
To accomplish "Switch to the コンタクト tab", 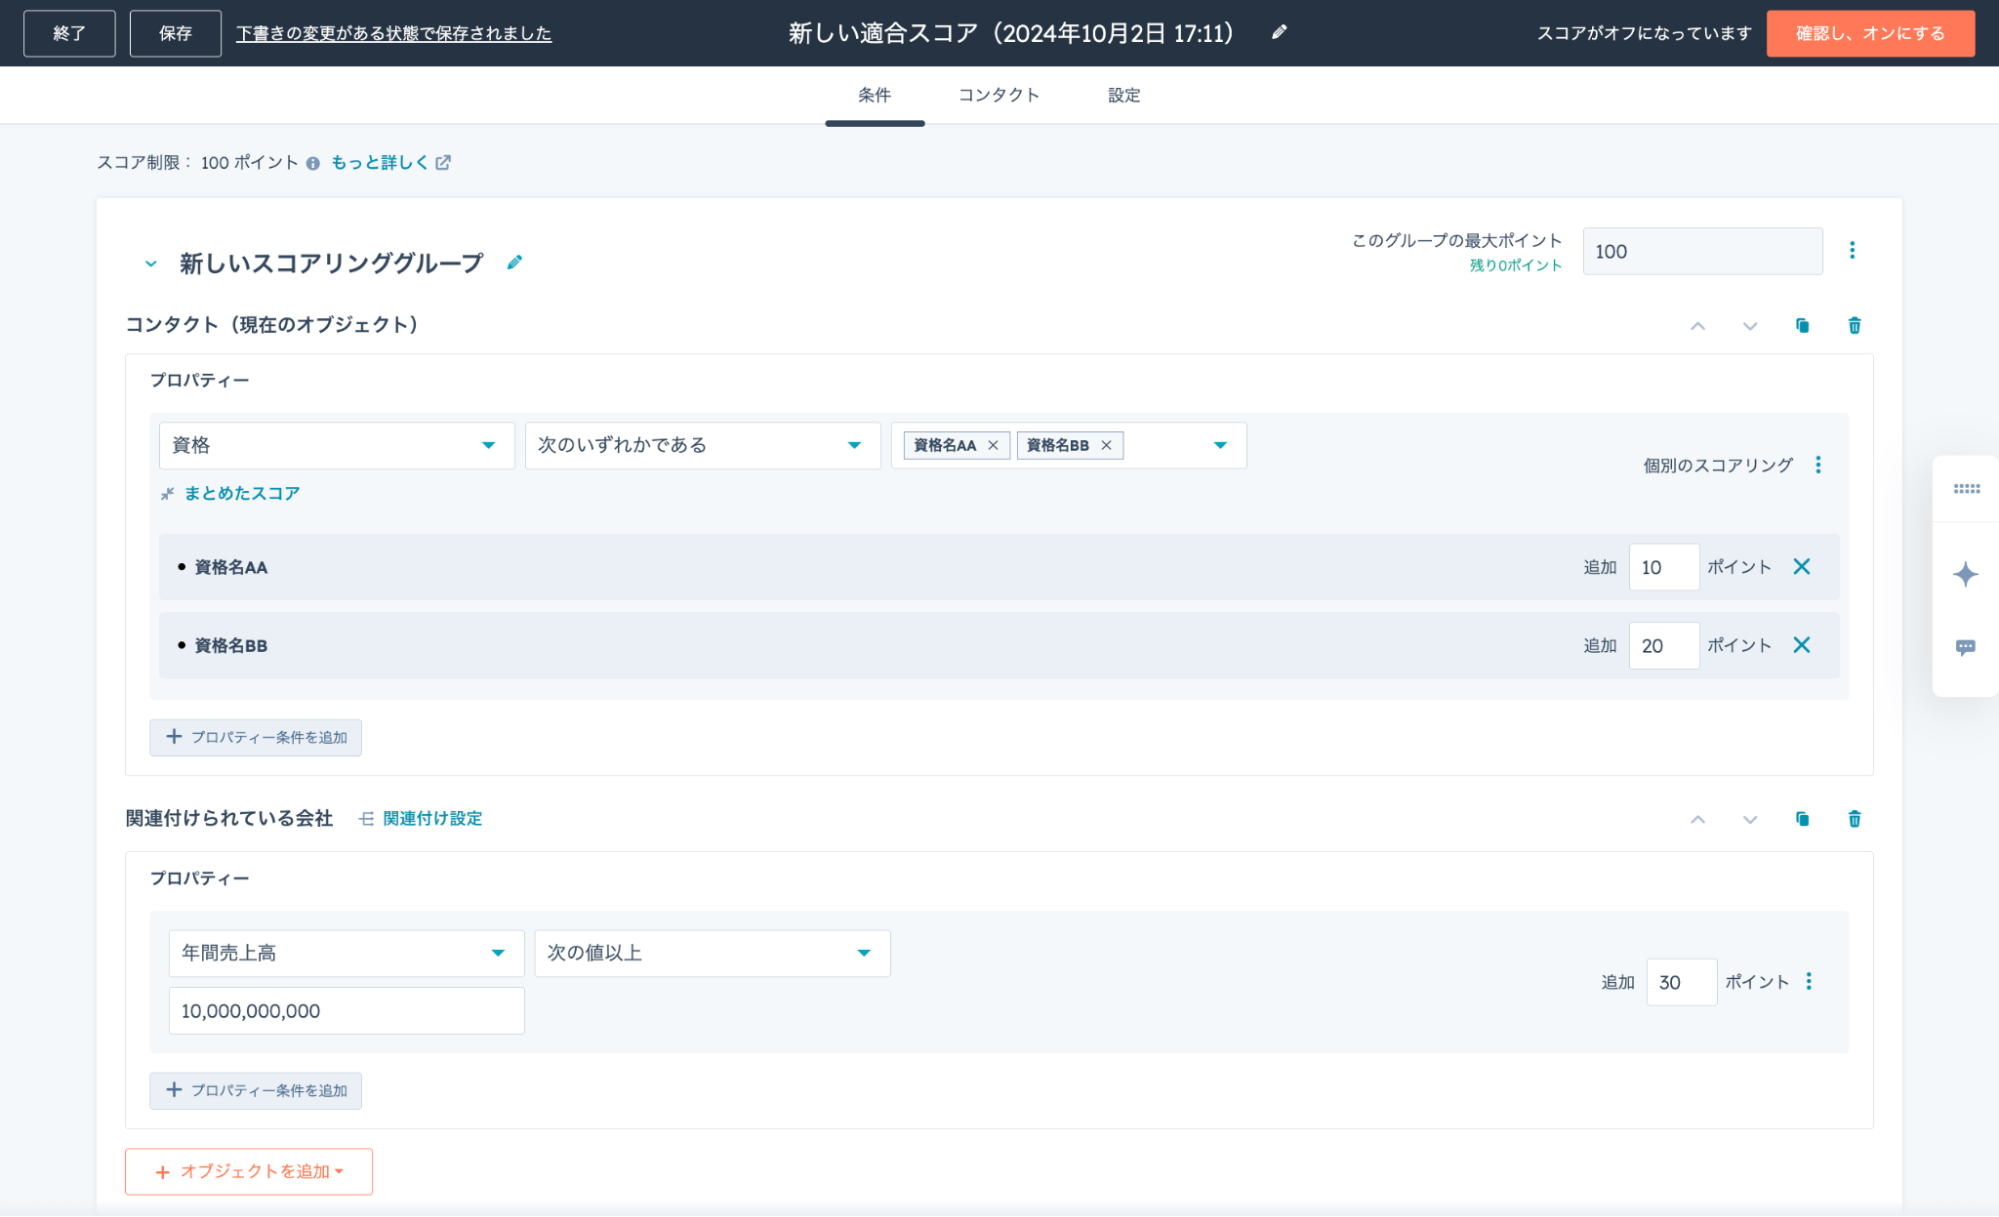I will point(999,95).
